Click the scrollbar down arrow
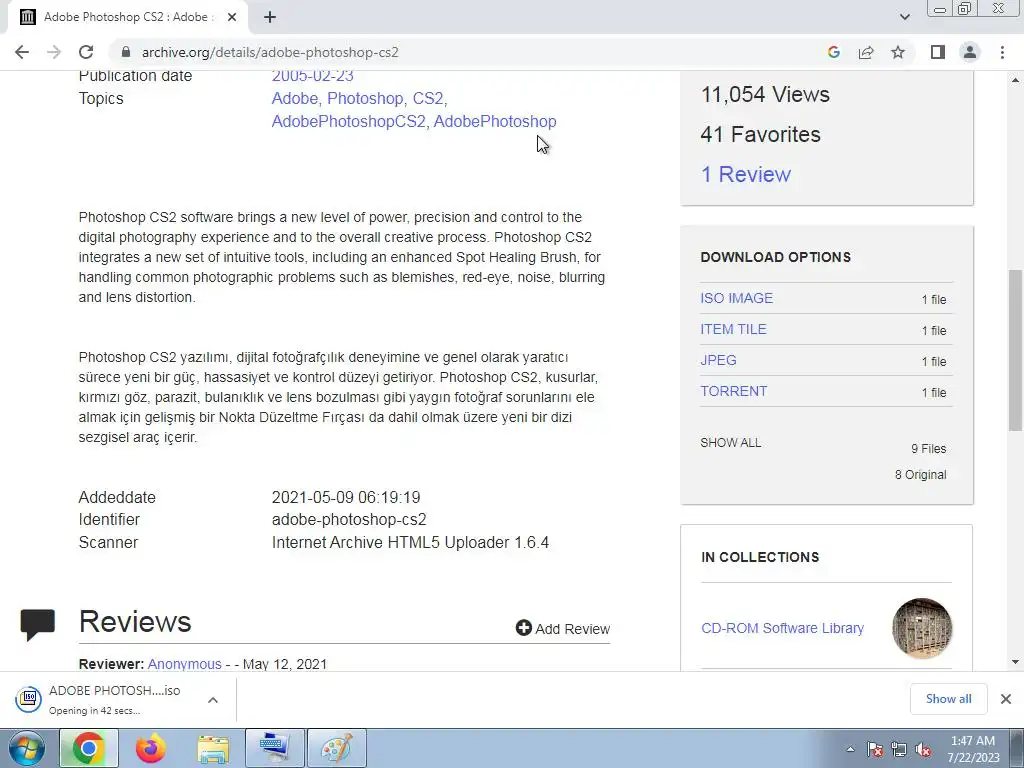This screenshot has height=768, width=1024. (x=1015, y=662)
